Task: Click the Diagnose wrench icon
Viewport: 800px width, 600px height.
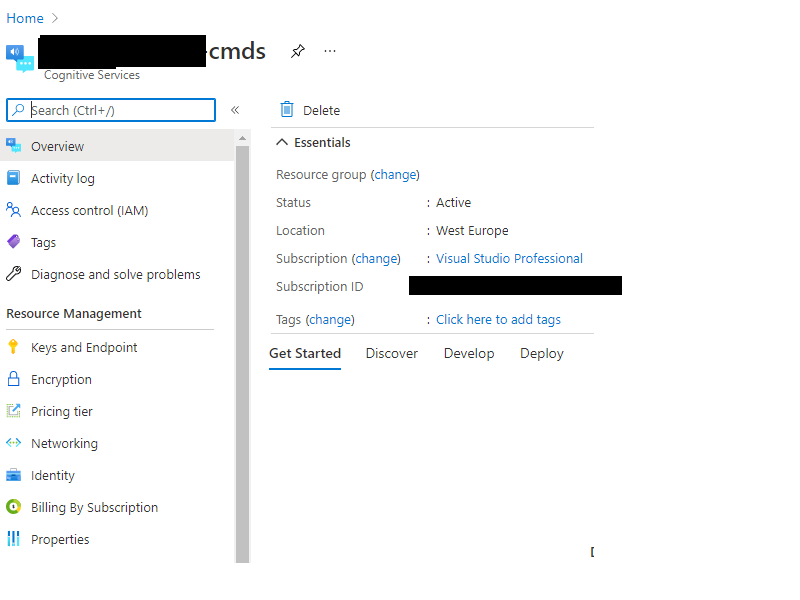Action: [14, 273]
